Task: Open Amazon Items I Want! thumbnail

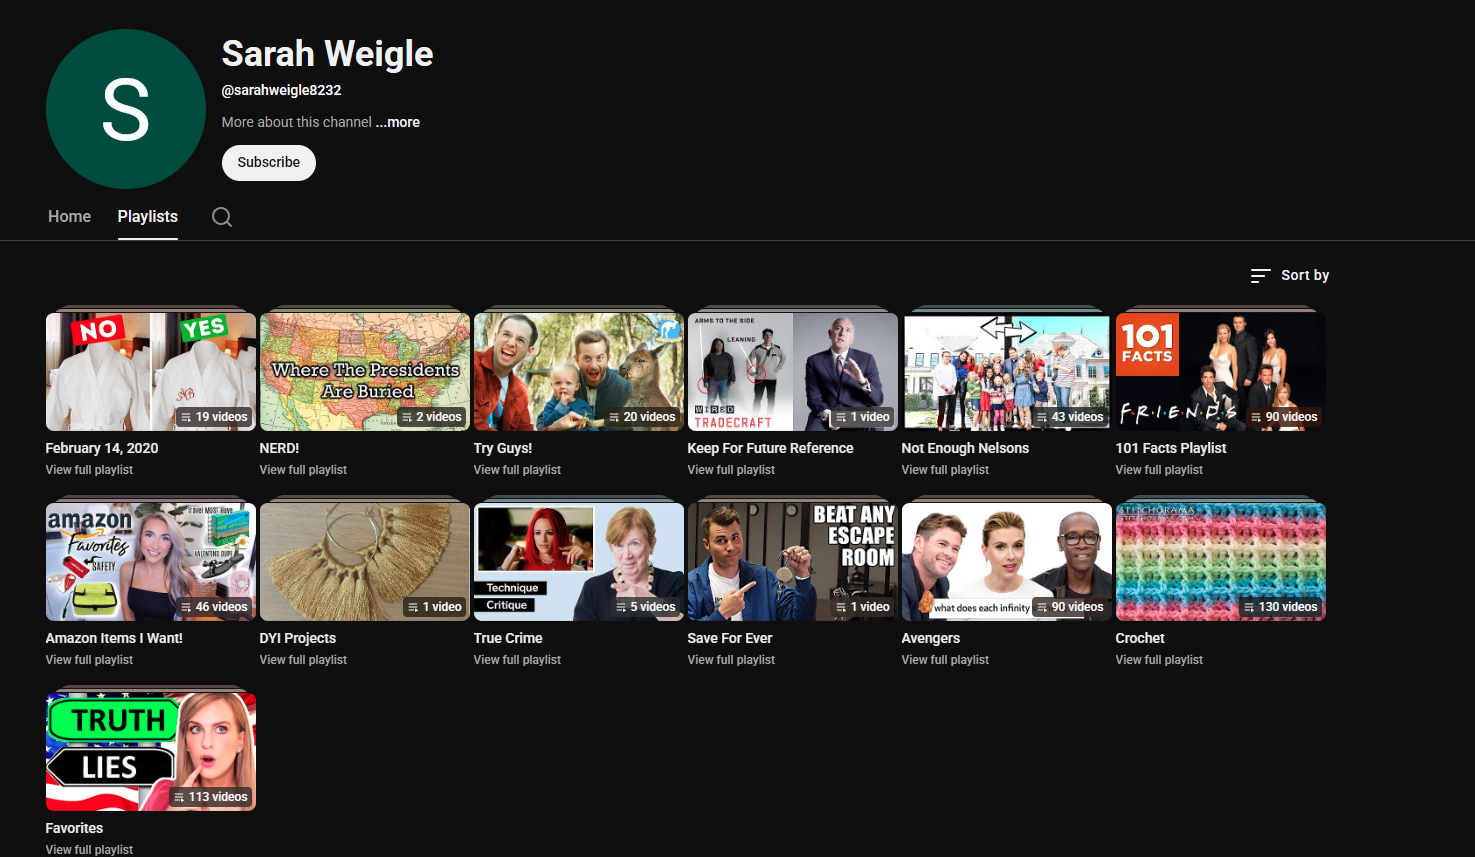Action: click(x=151, y=562)
